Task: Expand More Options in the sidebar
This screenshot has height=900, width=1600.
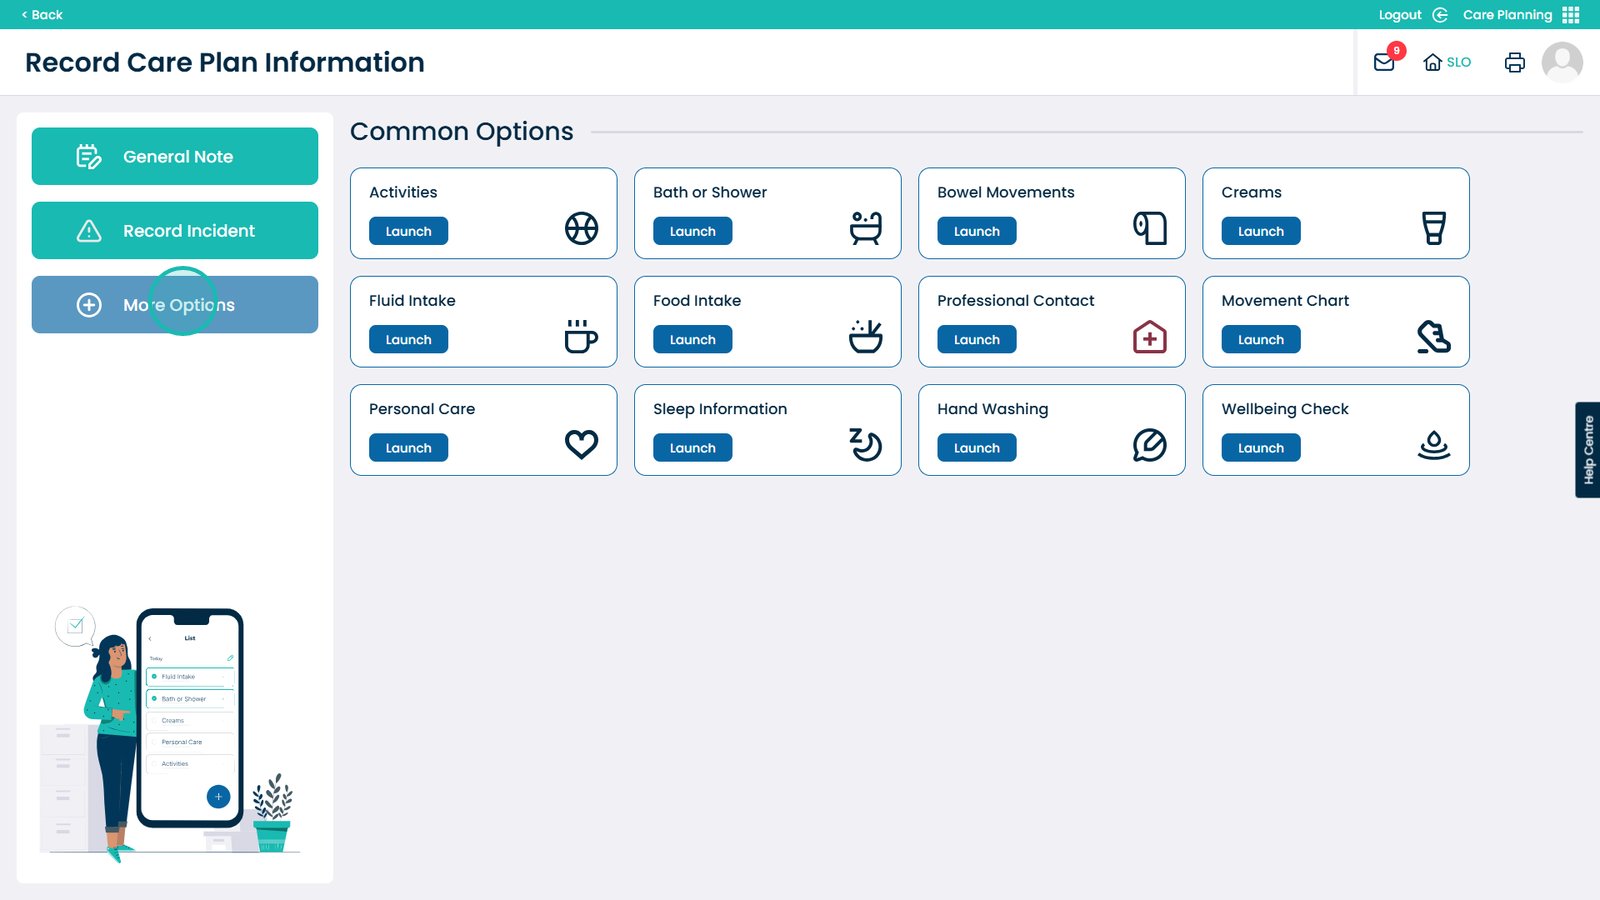Action: point(175,305)
